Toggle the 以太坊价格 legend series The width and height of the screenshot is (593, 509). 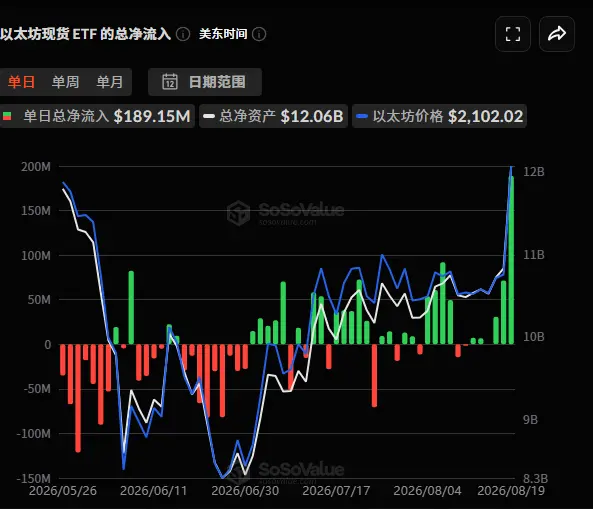click(439, 116)
